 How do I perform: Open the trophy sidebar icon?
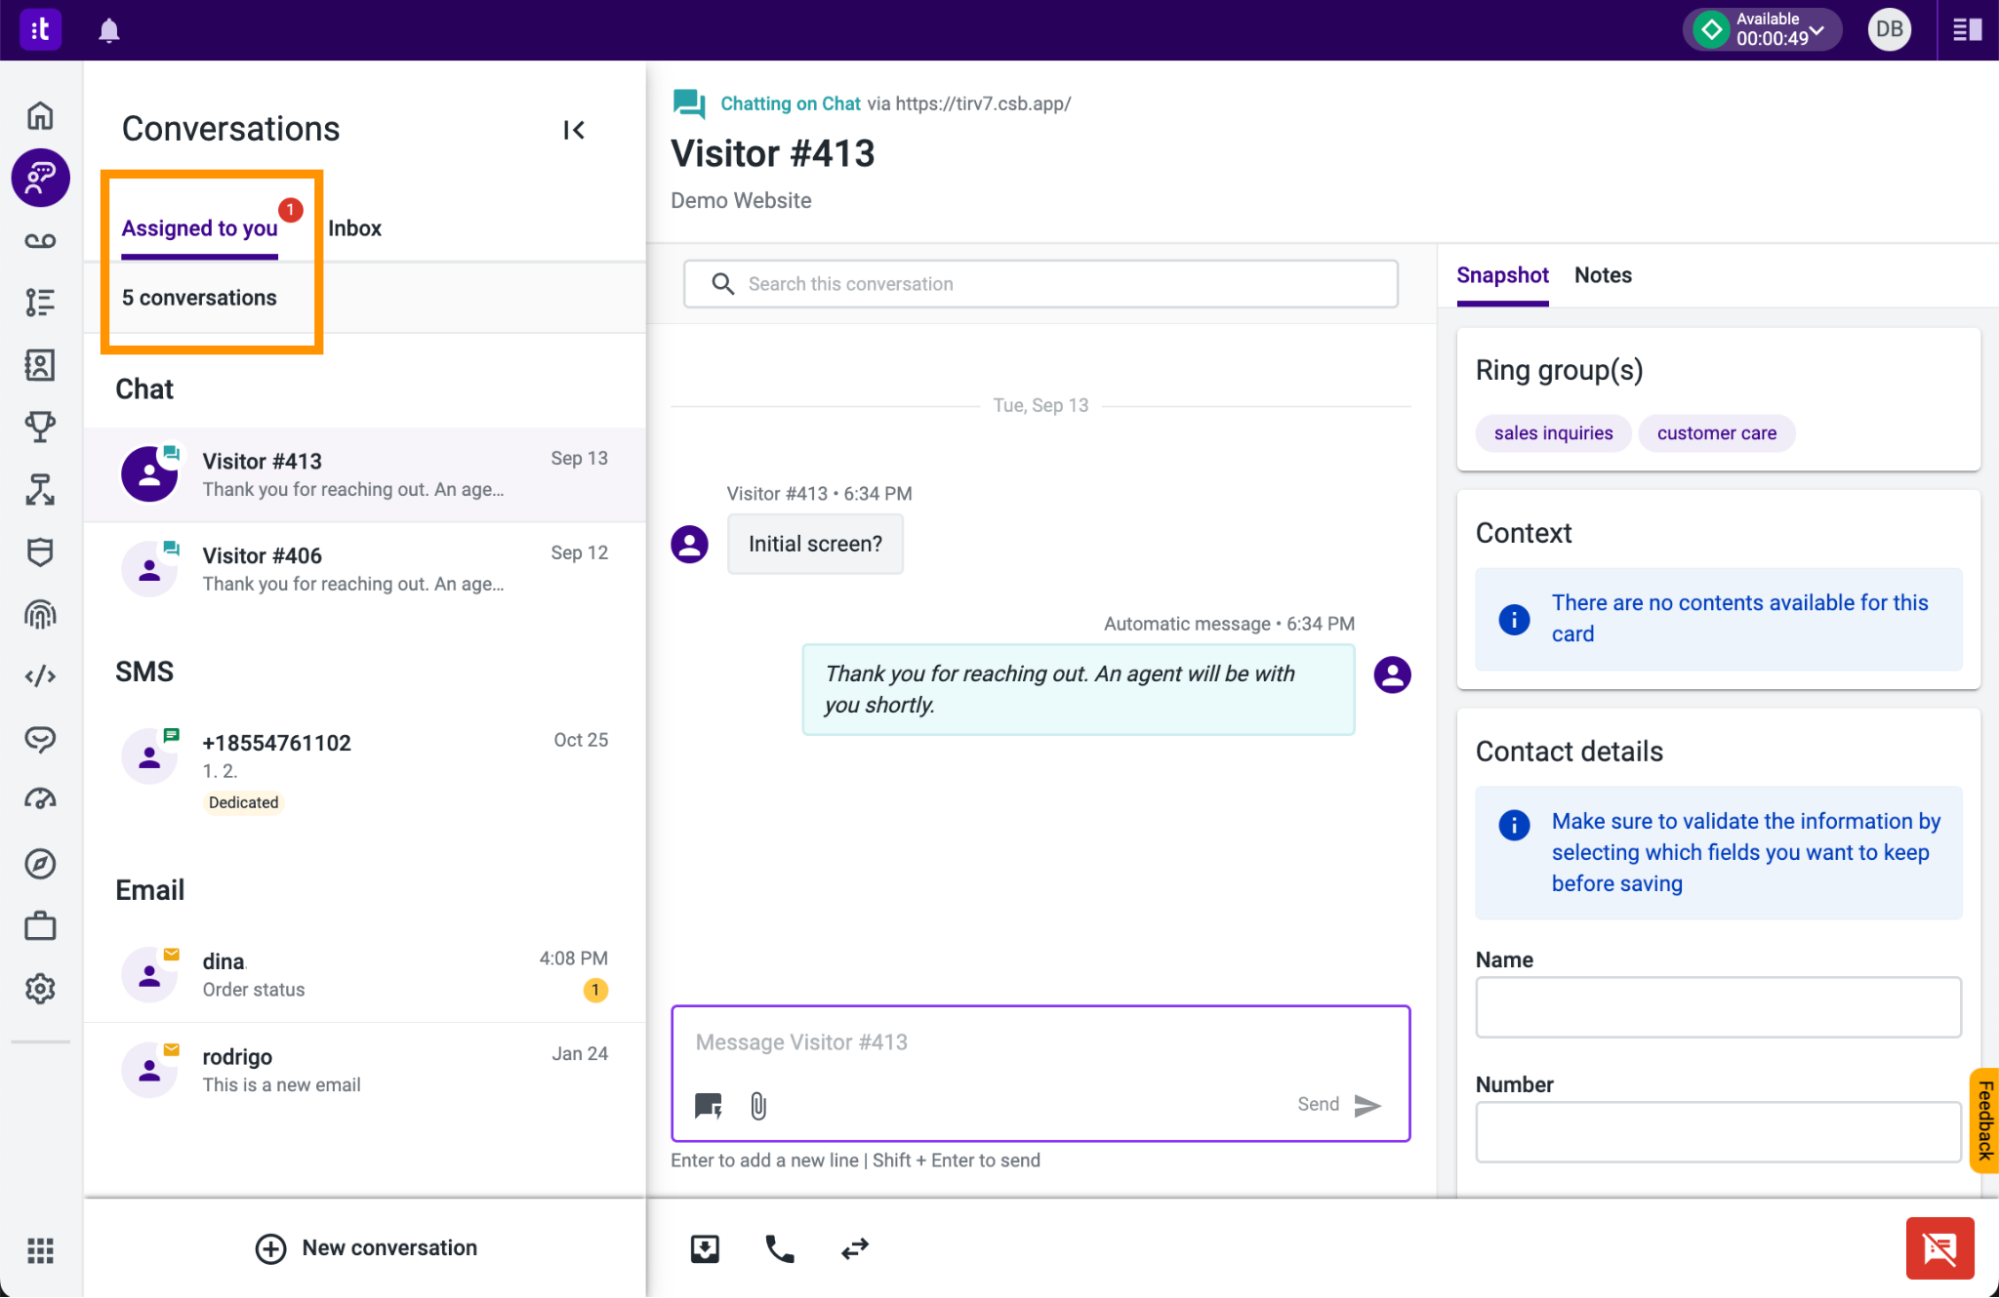[40, 427]
